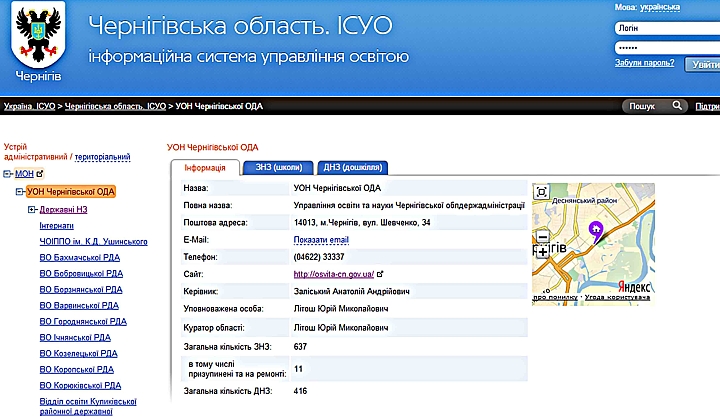Click the purple home marker on map
This screenshot has width=720, height=417.
[595, 230]
